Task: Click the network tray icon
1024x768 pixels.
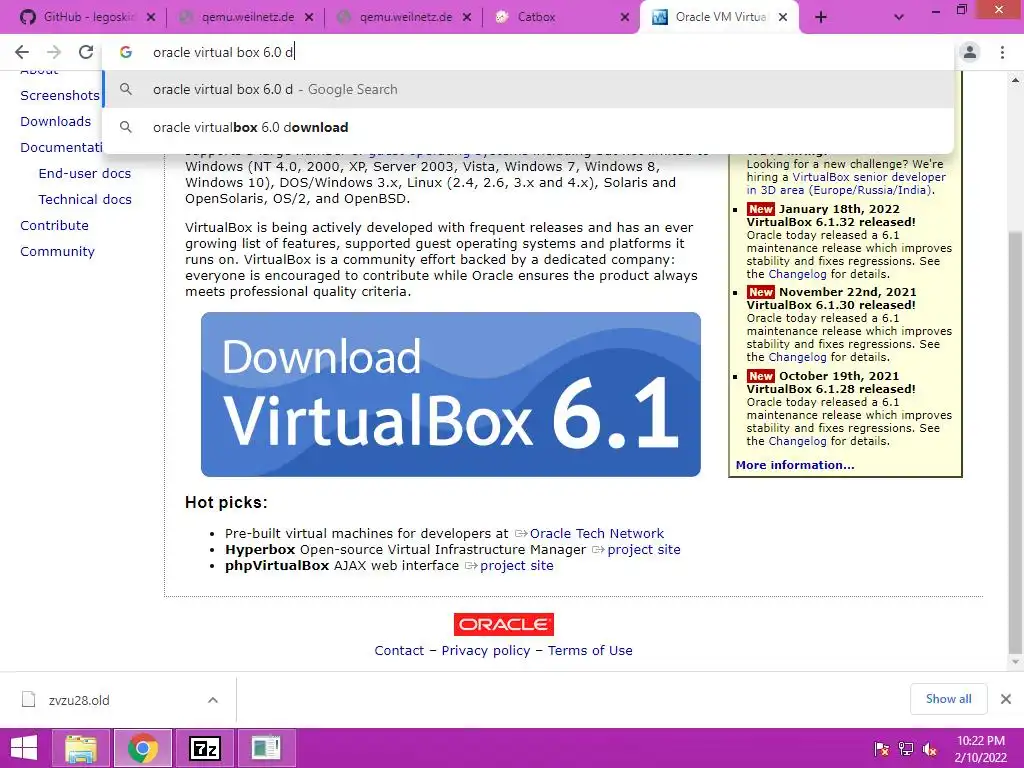Action: pos(906,749)
